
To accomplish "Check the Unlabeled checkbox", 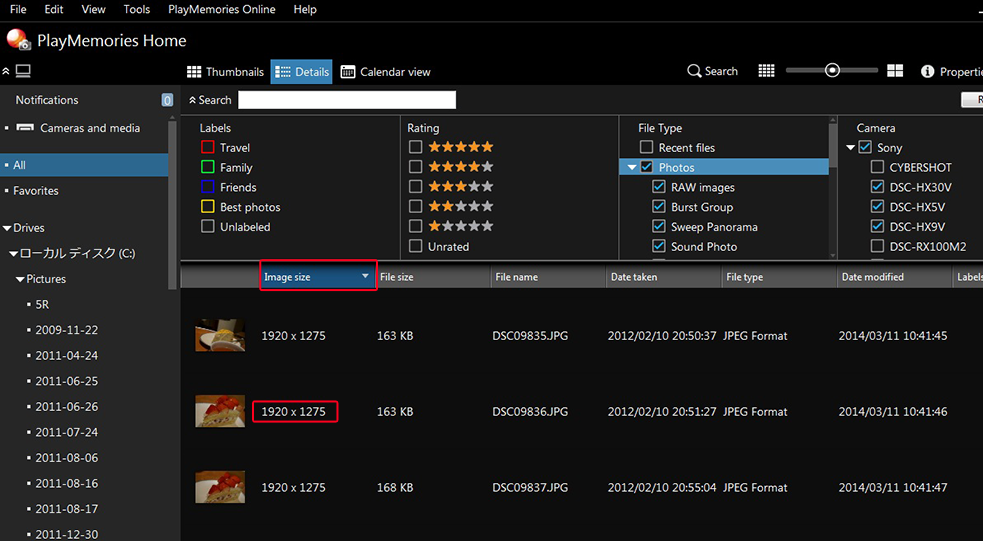I will pyautogui.click(x=208, y=226).
